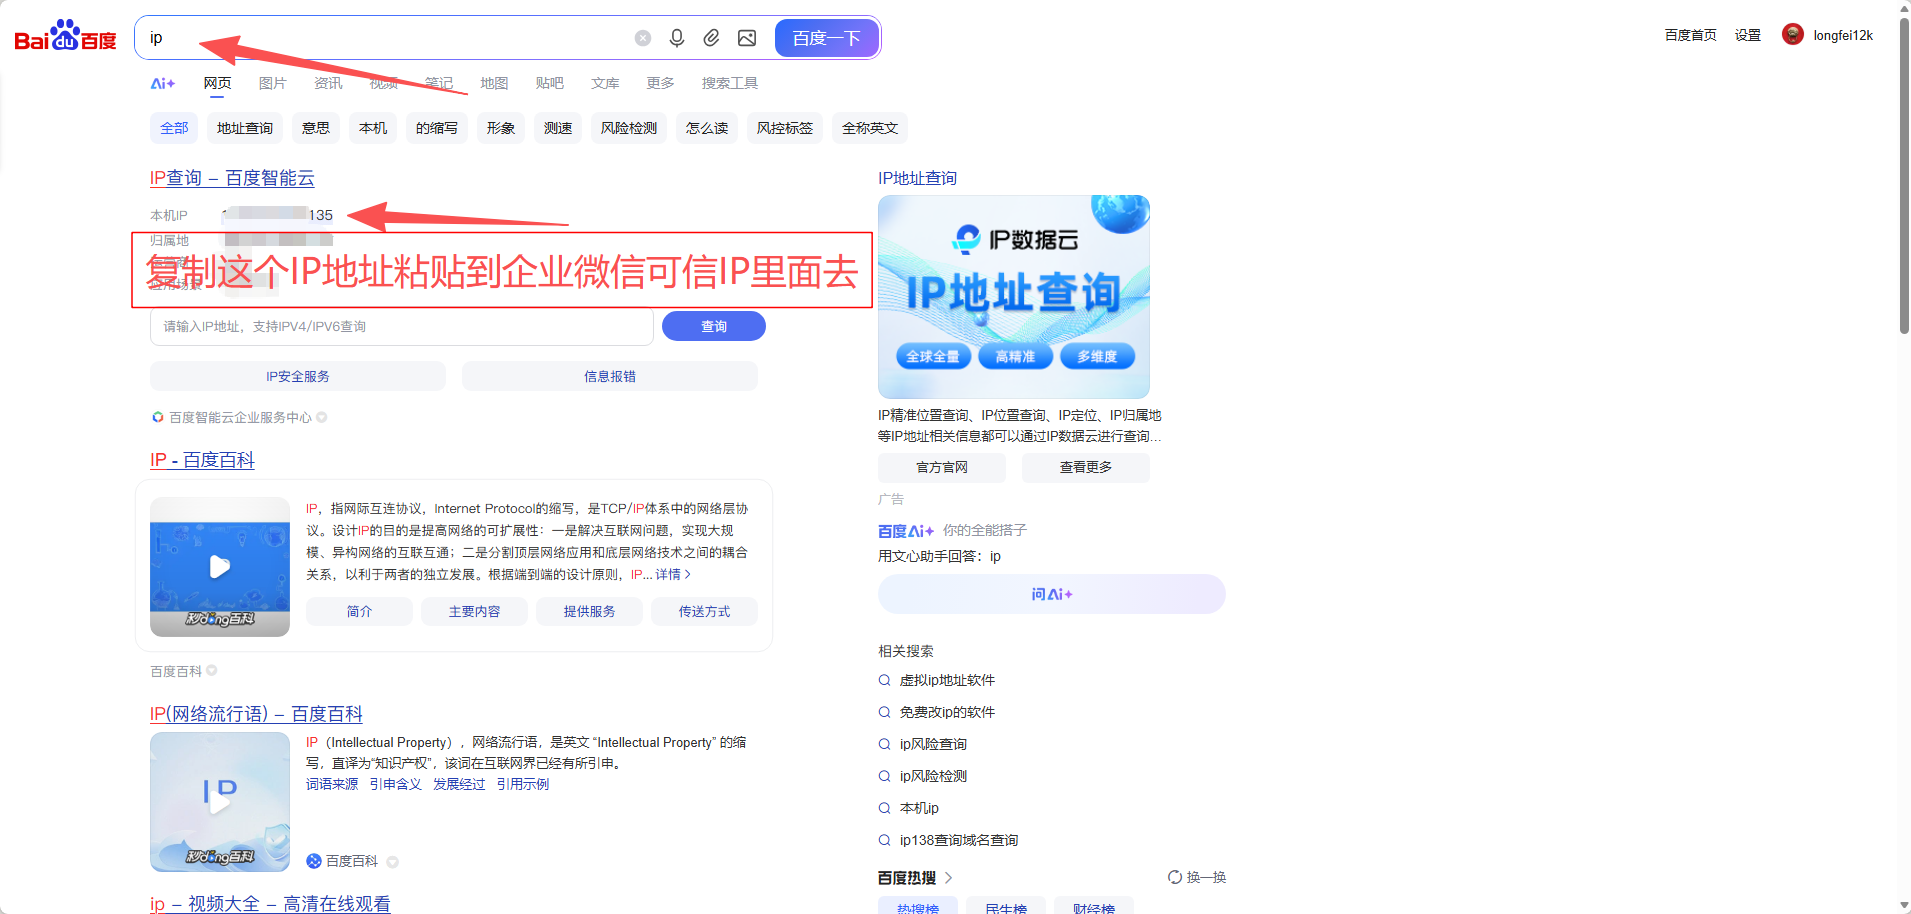The image size is (1911, 914).
Task: Click the 词语来源 link
Action: click(332, 784)
